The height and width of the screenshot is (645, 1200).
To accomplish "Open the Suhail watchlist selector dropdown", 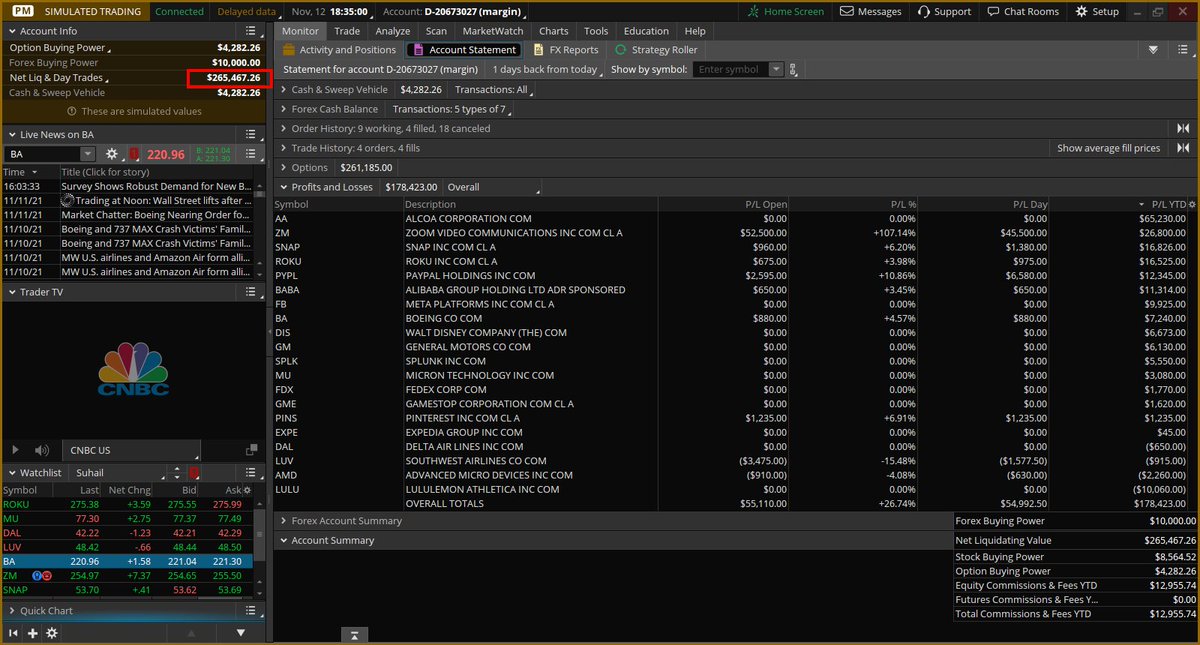I will coord(117,472).
